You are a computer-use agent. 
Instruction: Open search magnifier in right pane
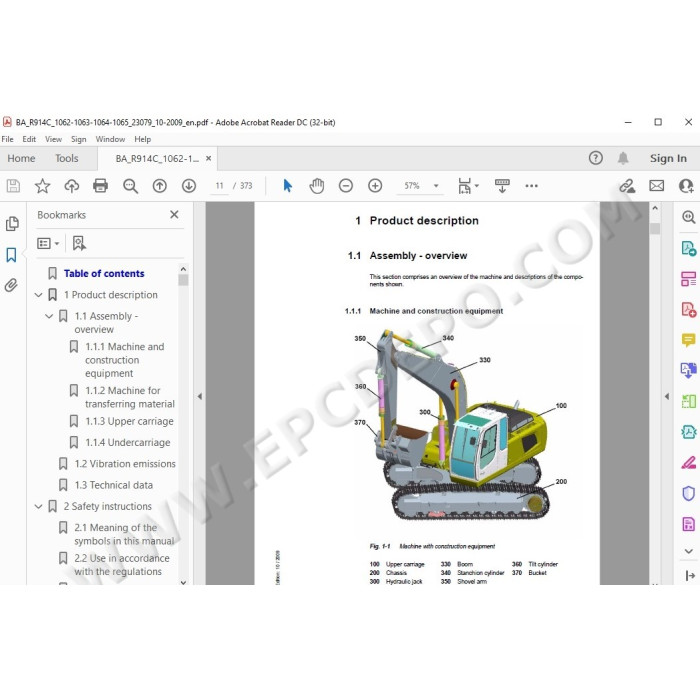688,217
